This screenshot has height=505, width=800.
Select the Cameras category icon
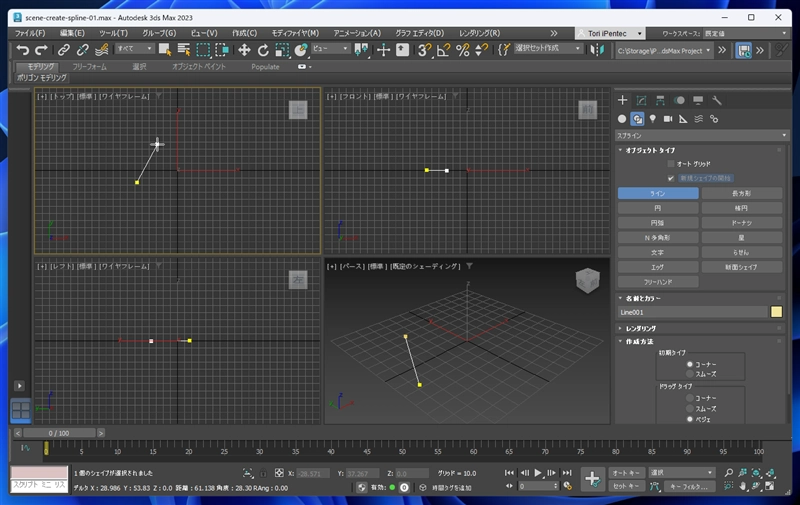click(x=668, y=119)
